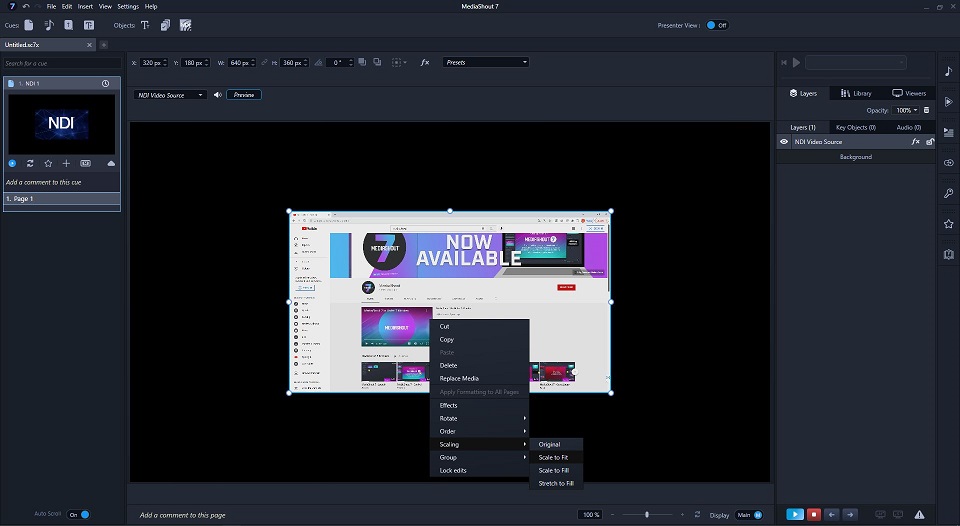
Task: Mute the NDI Video Source speaker icon
Action: pos(217,95)
